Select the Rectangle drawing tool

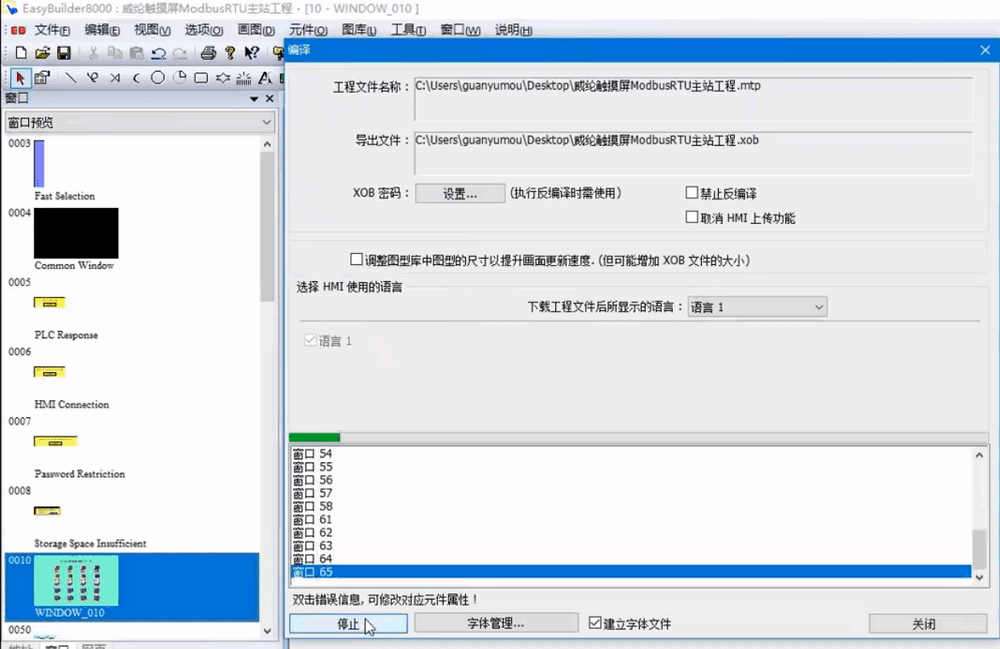201,78
